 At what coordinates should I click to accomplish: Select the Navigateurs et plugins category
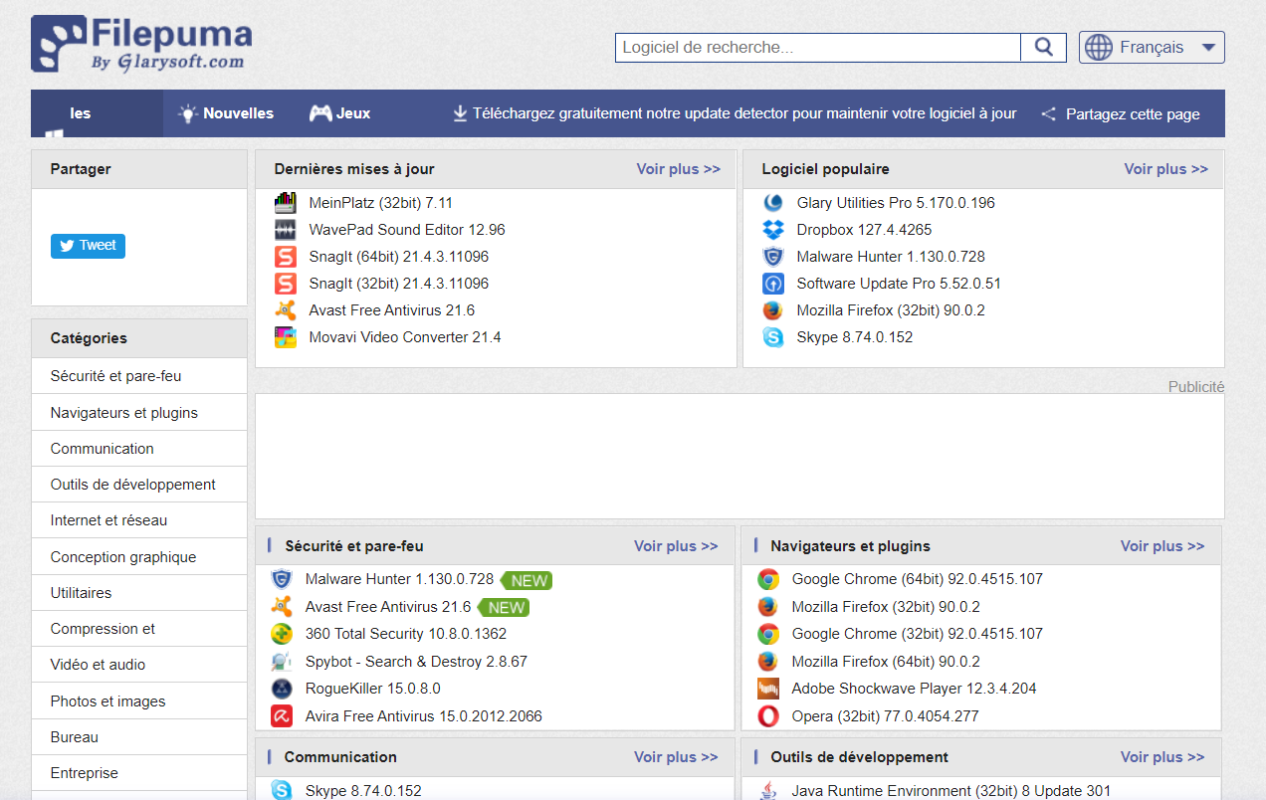(x=139, y=412)
